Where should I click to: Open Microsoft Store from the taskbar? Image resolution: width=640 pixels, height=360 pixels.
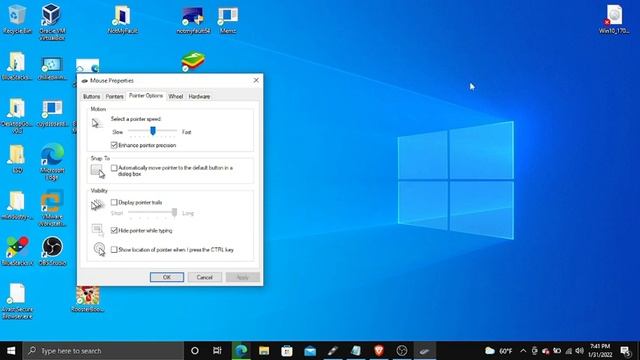tap(287, 351)
